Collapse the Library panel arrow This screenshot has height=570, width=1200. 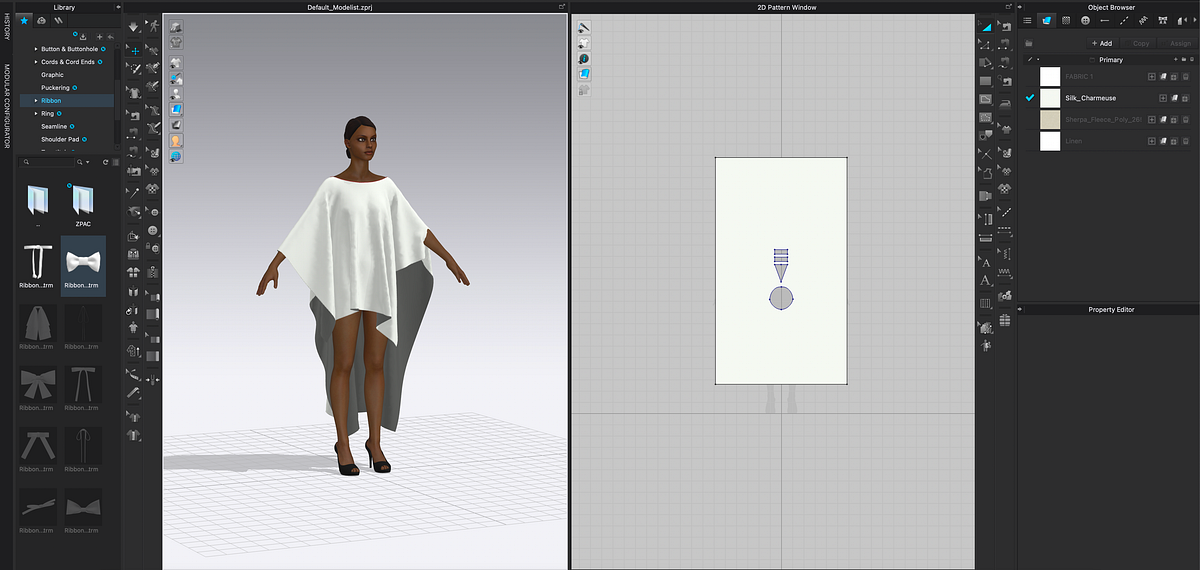[118, 7]
